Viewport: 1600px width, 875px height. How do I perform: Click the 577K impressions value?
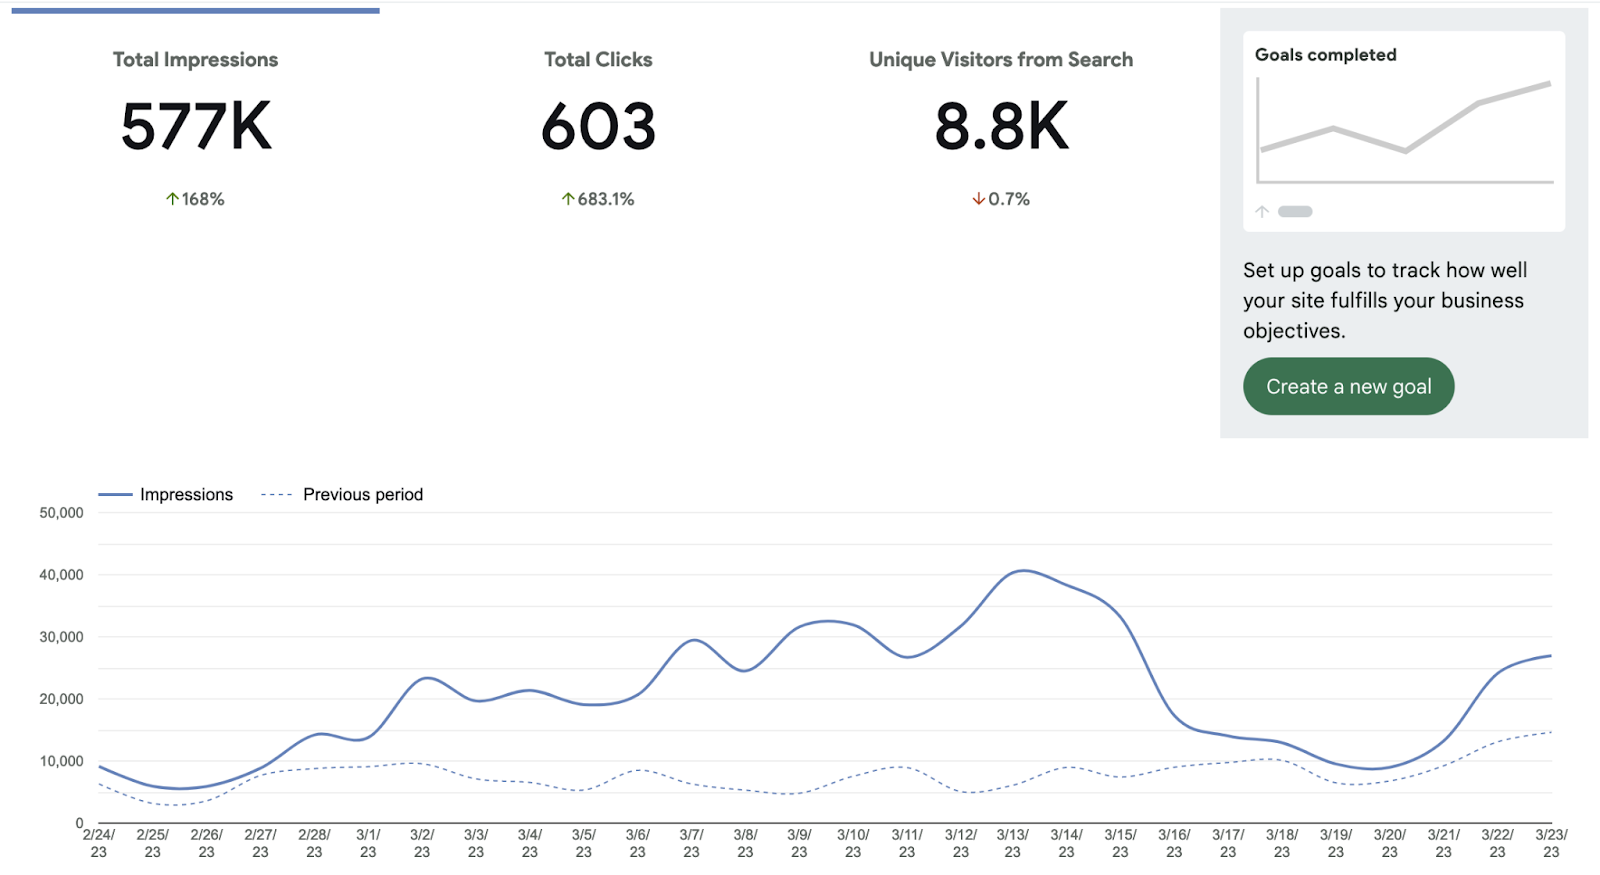[x=196, y=127]
